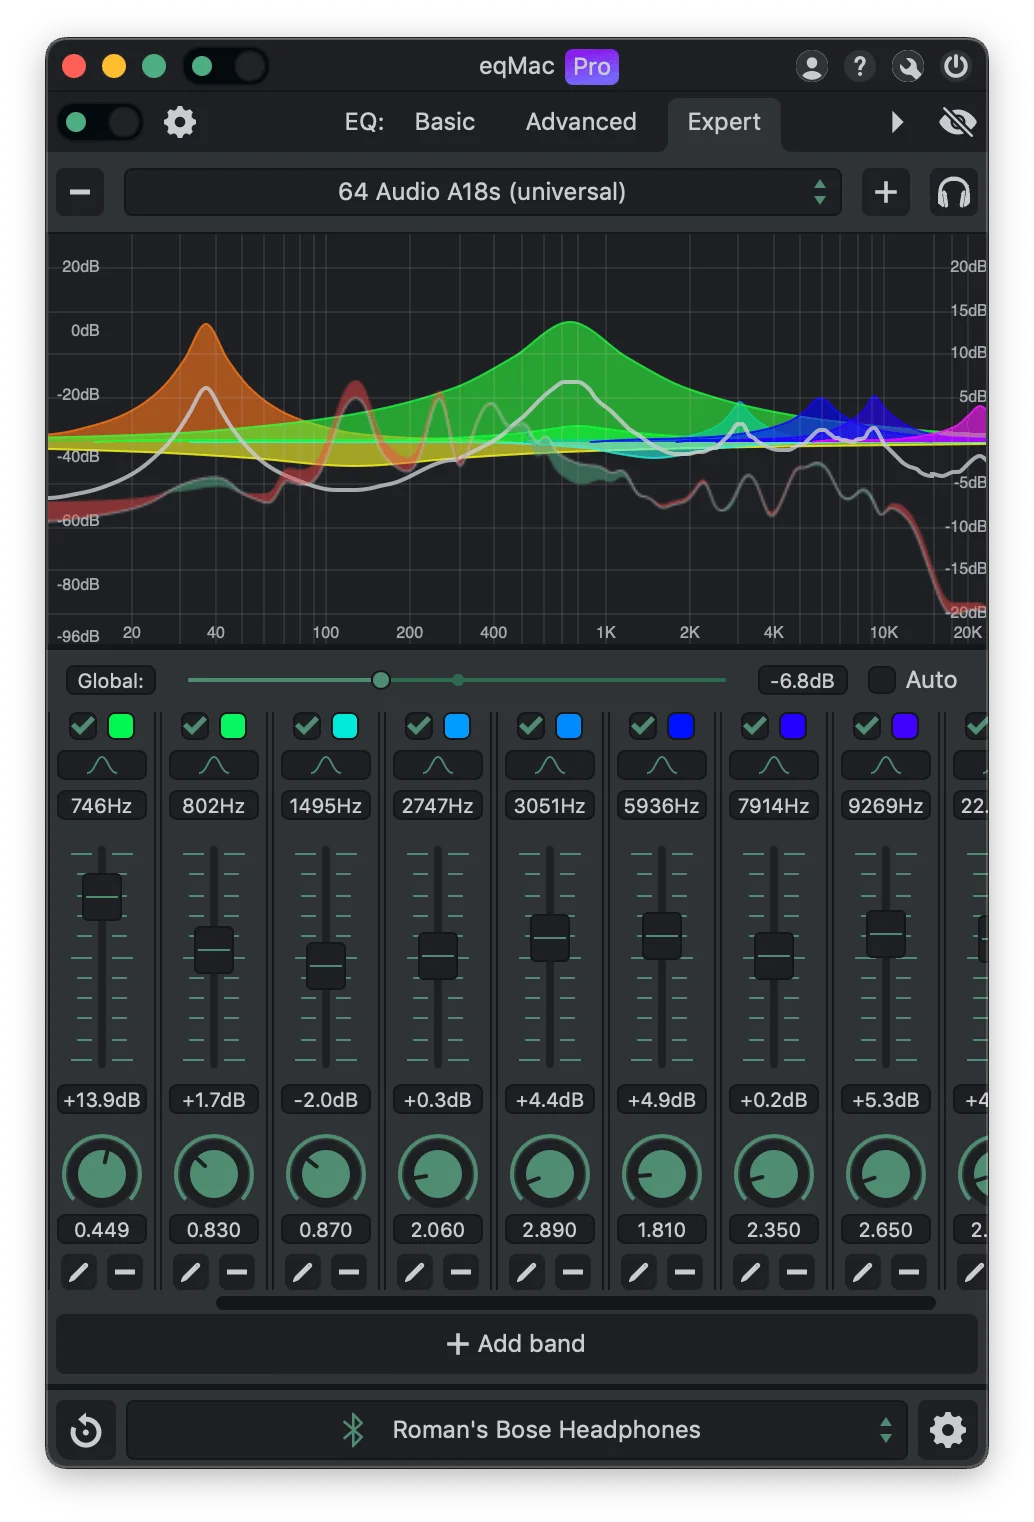Image resolution: width=1034 pixels, height=1522 pixels.
Task: Uncheck the 1495Hz band enable checkbox
Action: (x=307, y=726)
